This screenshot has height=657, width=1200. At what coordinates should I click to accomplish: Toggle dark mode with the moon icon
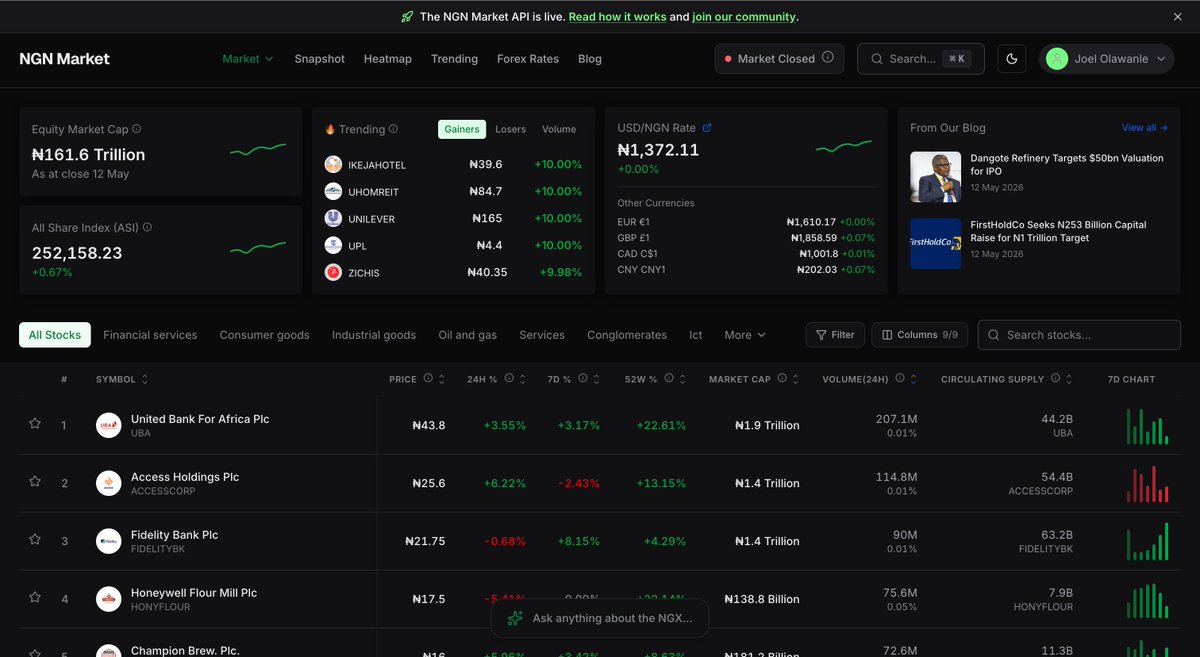pyautogui.click(x=1012, y=59)
